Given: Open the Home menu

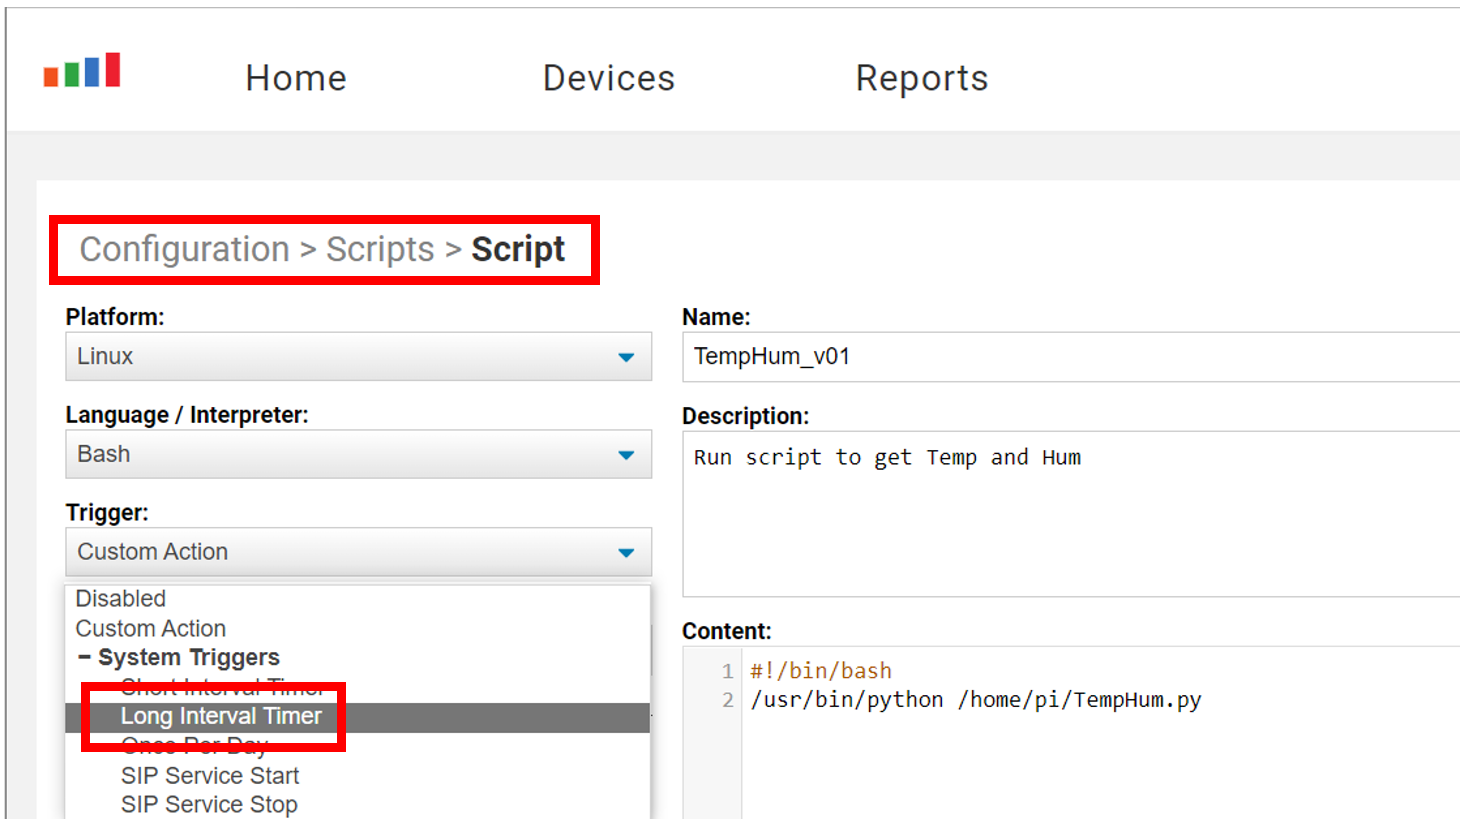Looking at the screenshot, I should [296, 78].
